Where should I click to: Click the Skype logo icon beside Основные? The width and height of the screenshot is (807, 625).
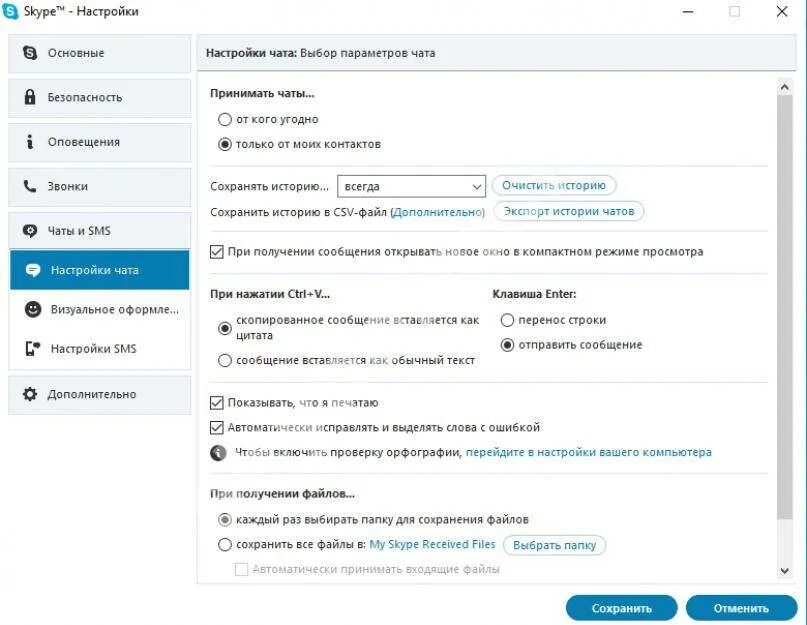pos(30,53)
